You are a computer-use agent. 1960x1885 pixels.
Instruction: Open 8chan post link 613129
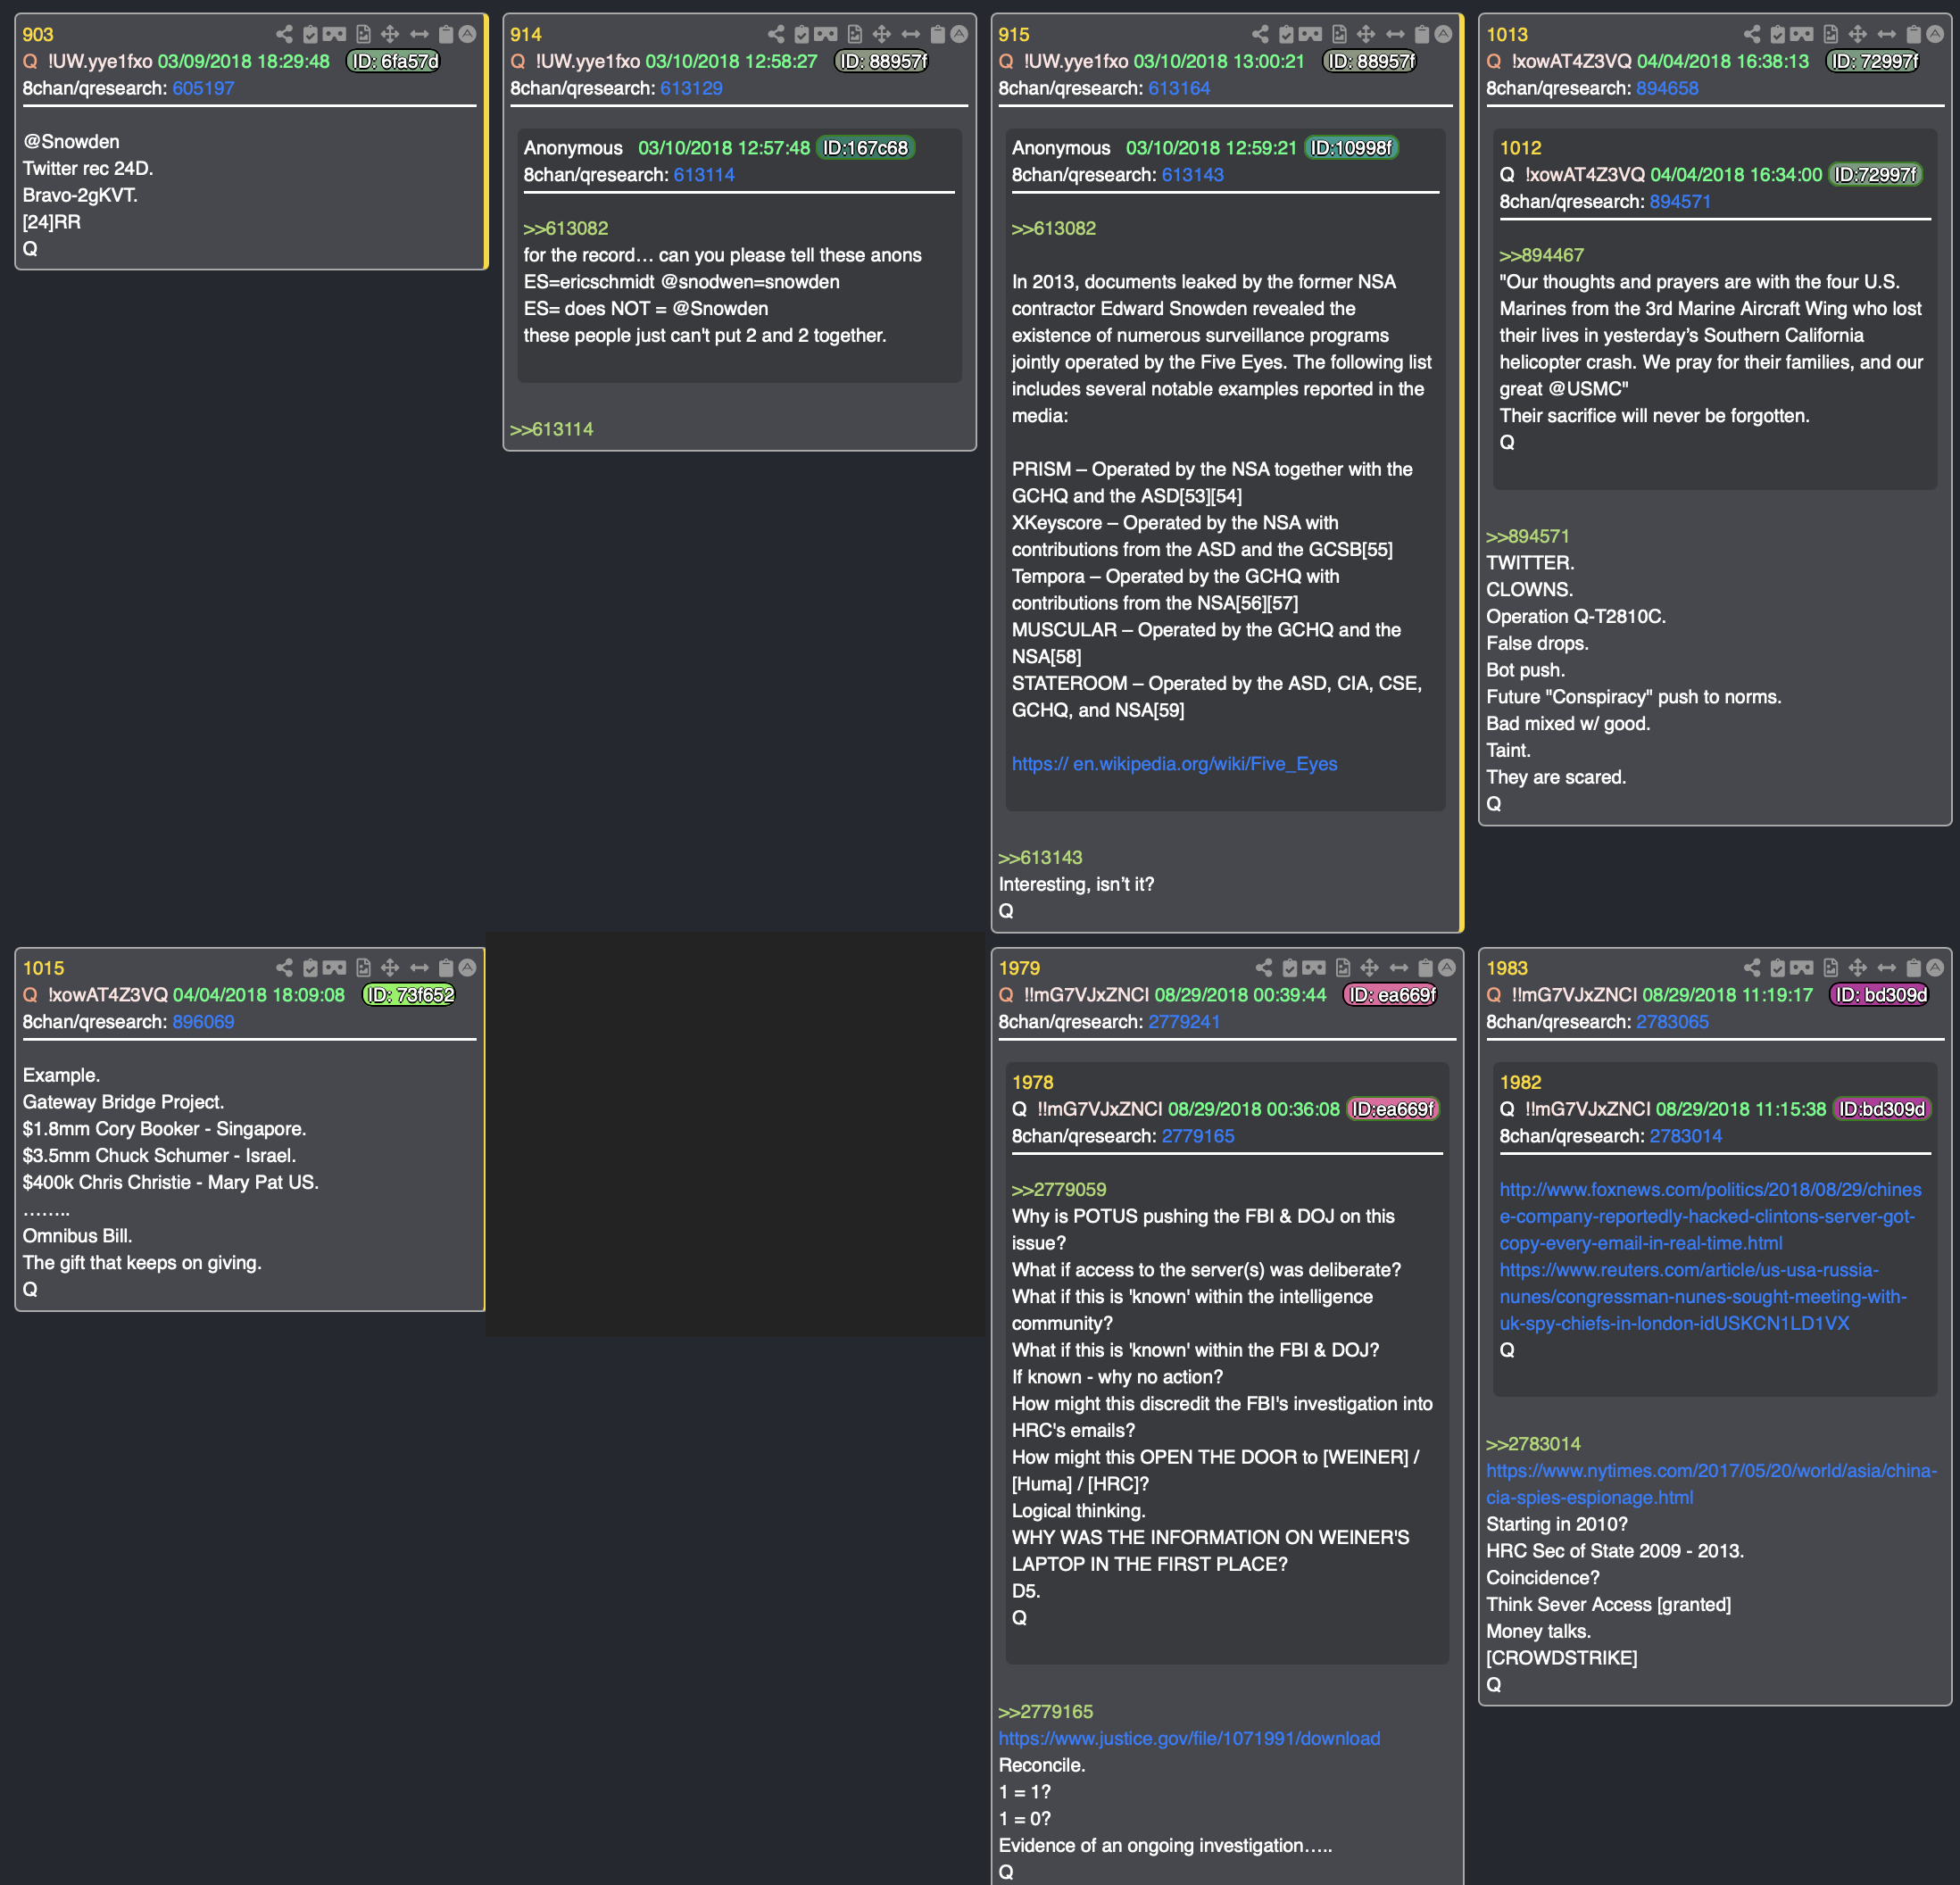tap(691, 88)
